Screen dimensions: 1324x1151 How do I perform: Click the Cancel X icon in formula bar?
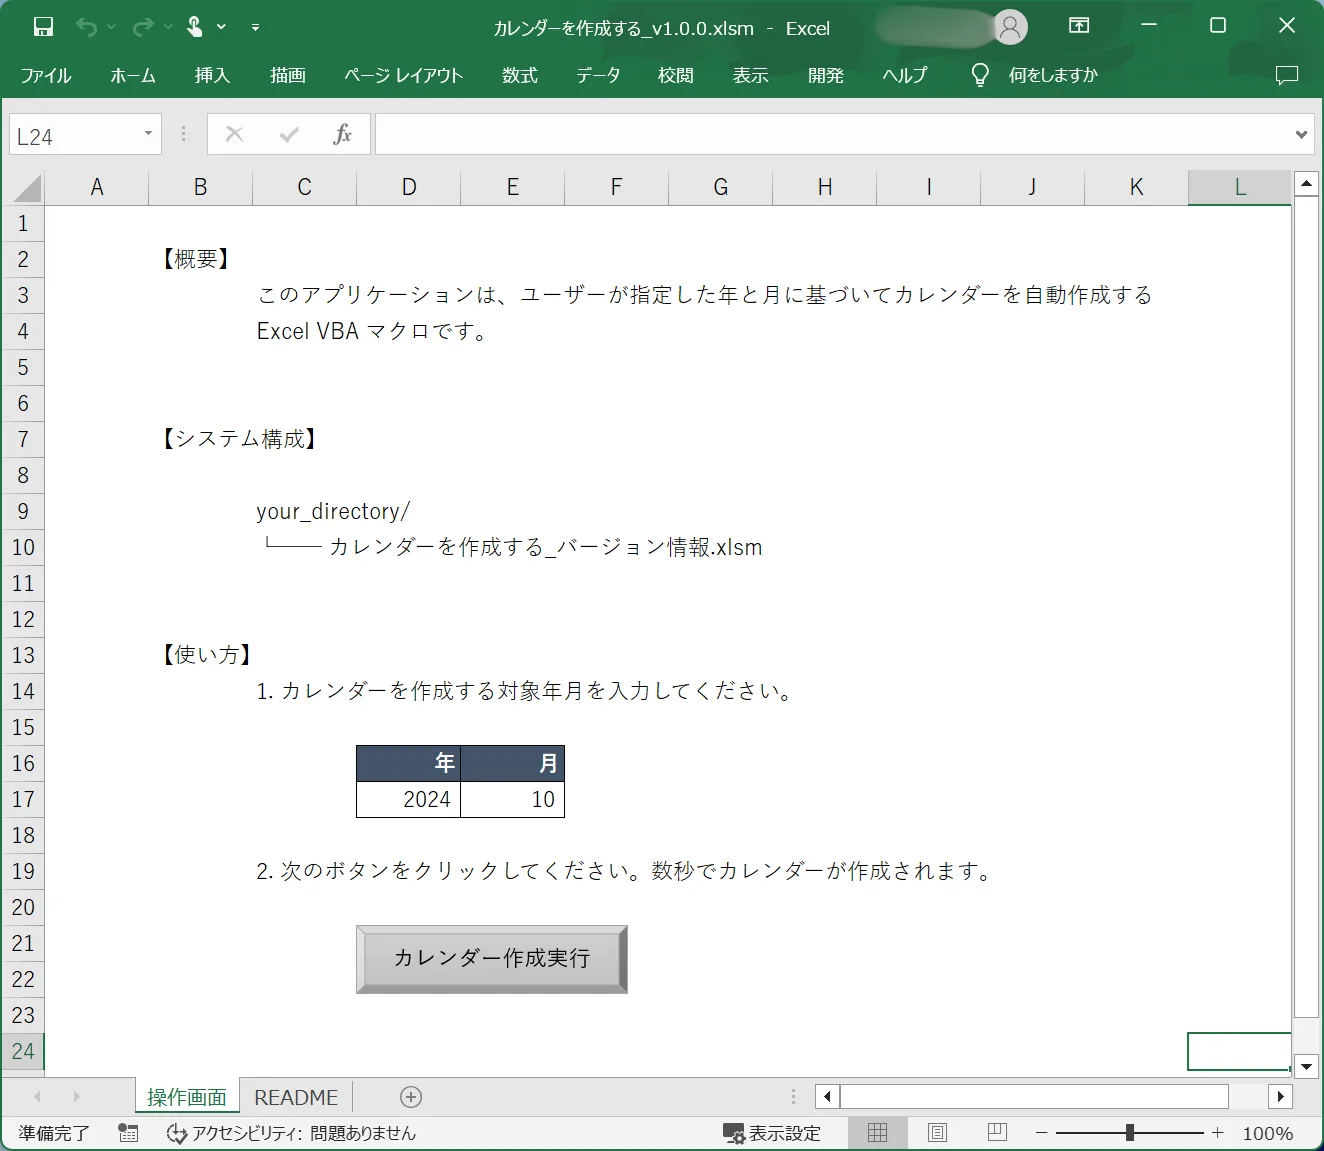pyautogui.click(x=234, y=134)
